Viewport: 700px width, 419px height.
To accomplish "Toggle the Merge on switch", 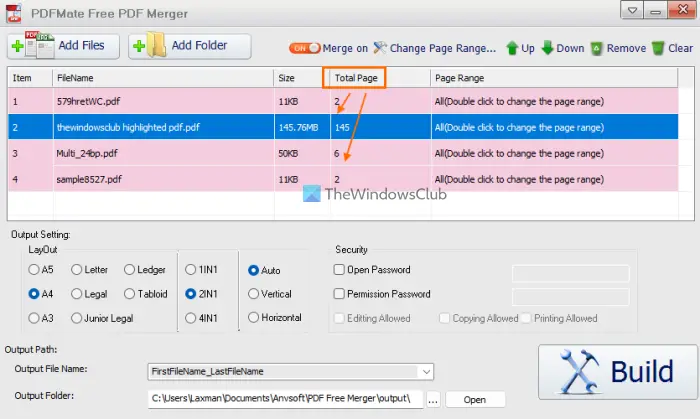I will pyautogui.click(x=304, y=48).
